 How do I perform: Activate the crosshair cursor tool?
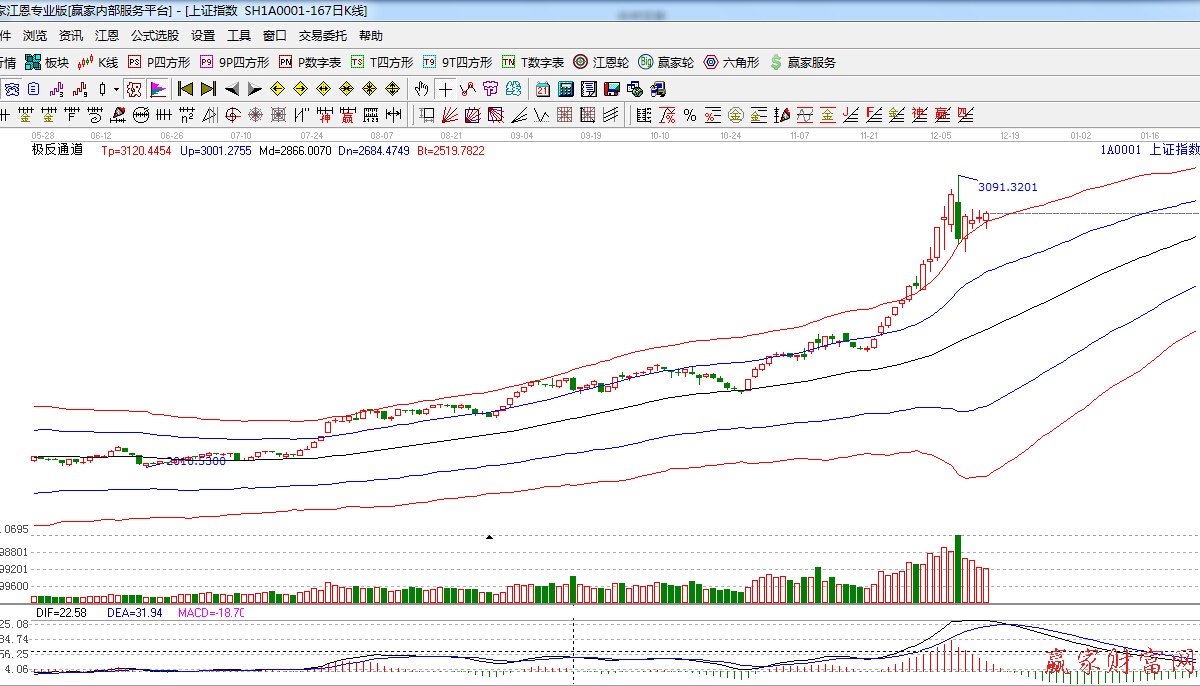click(445, 89)
